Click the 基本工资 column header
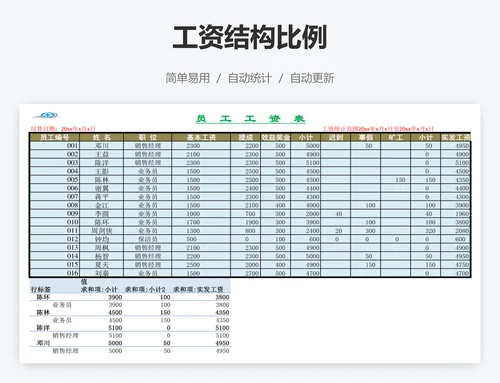The height and width of the screenshot is (383, 500). click(201, 137)
